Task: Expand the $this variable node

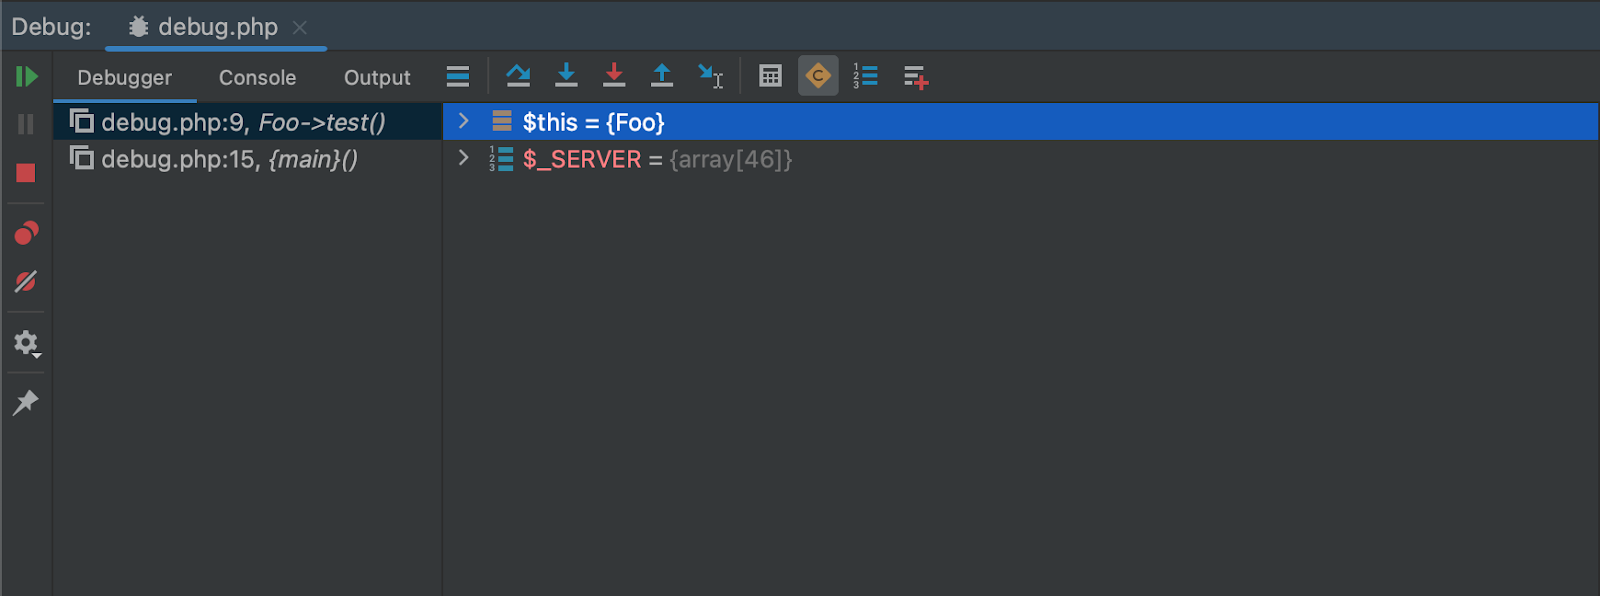Action: pos(463,121)
